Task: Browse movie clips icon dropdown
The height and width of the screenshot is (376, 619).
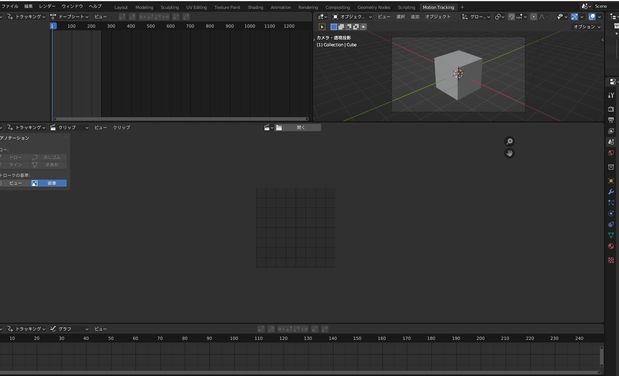Action: pos(268,128)
